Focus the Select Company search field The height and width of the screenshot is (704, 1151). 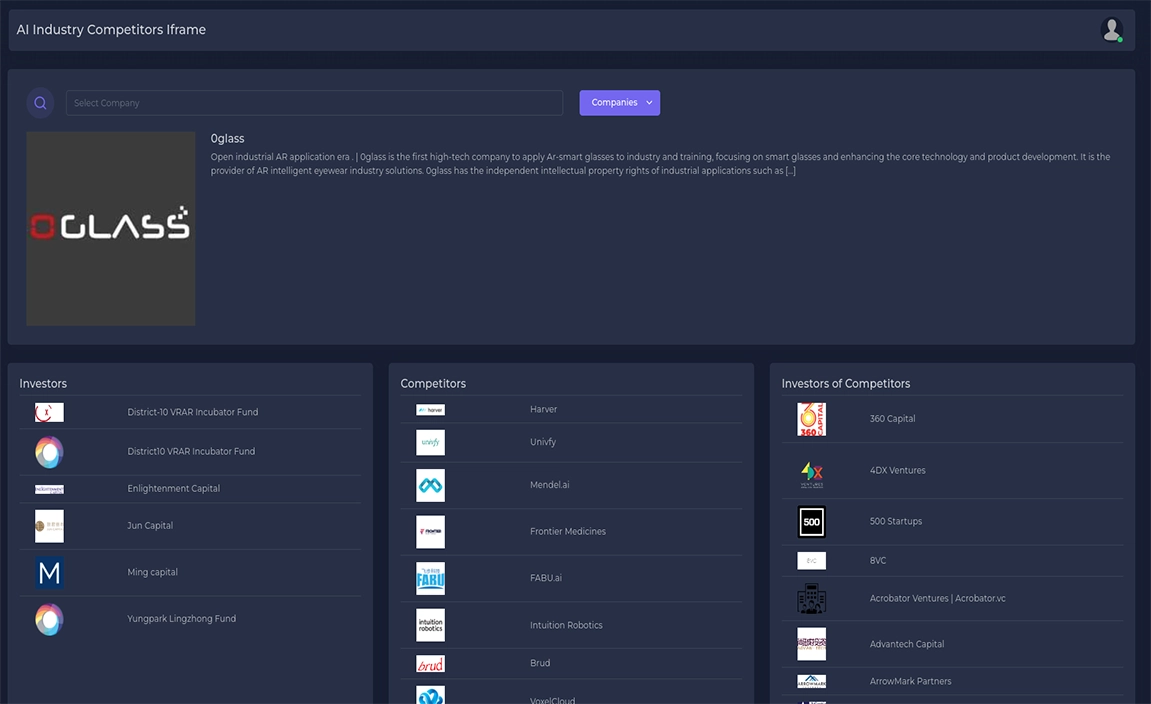(314, 103)
